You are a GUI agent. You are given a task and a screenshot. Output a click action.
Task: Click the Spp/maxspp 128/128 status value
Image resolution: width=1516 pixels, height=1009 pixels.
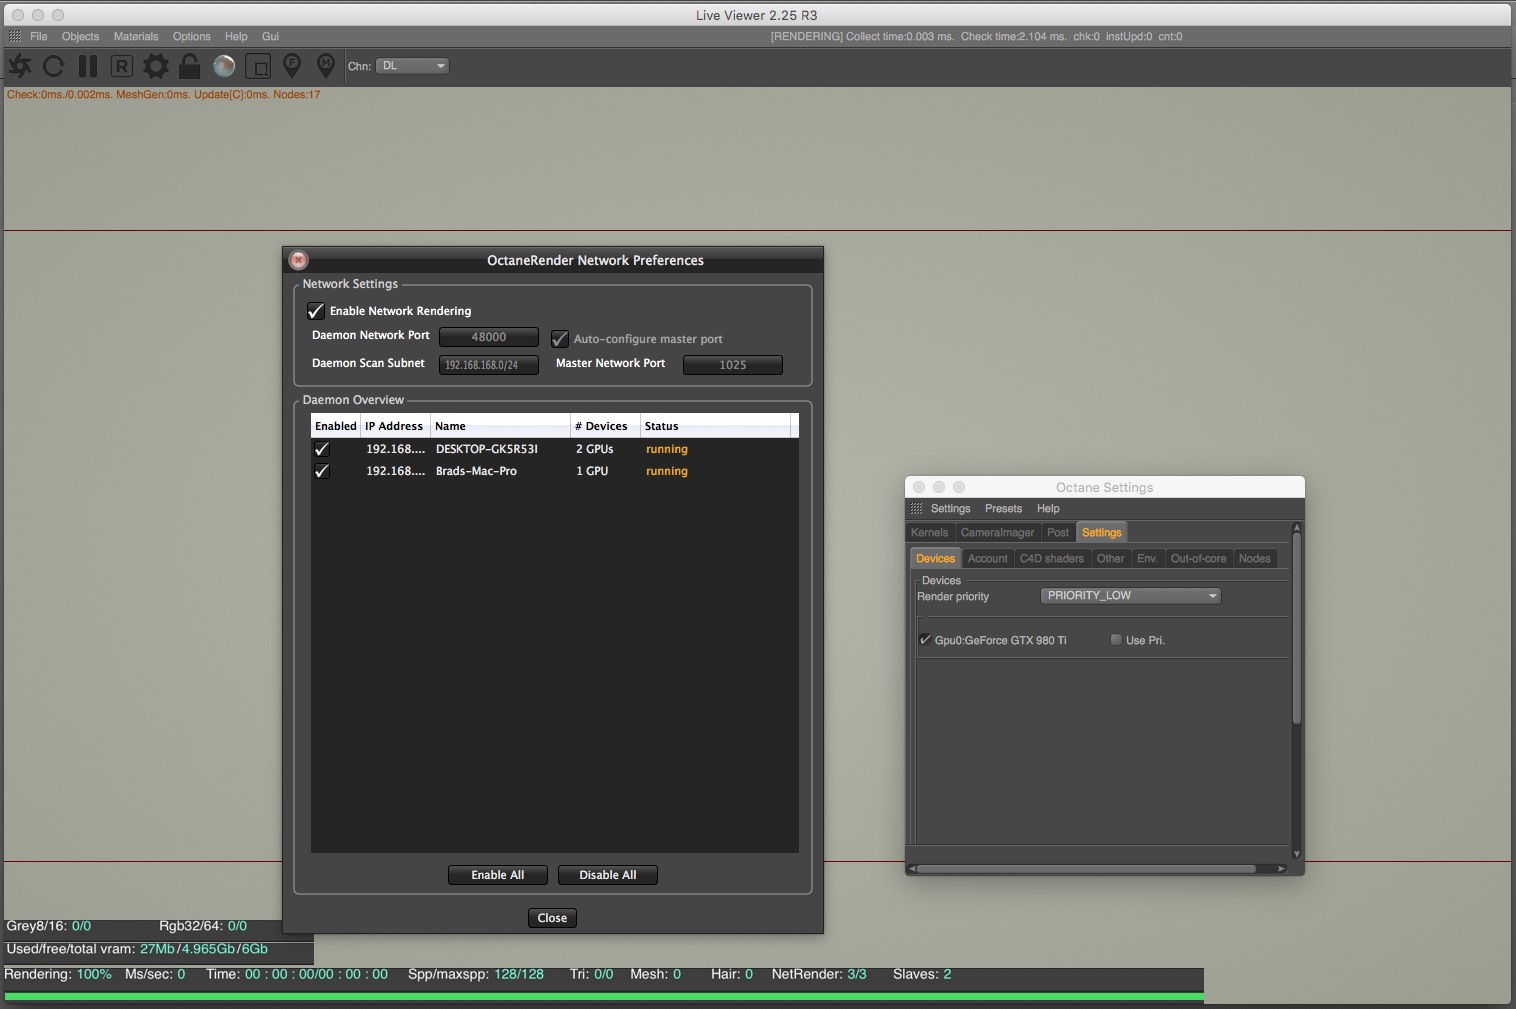coord(519,974)
